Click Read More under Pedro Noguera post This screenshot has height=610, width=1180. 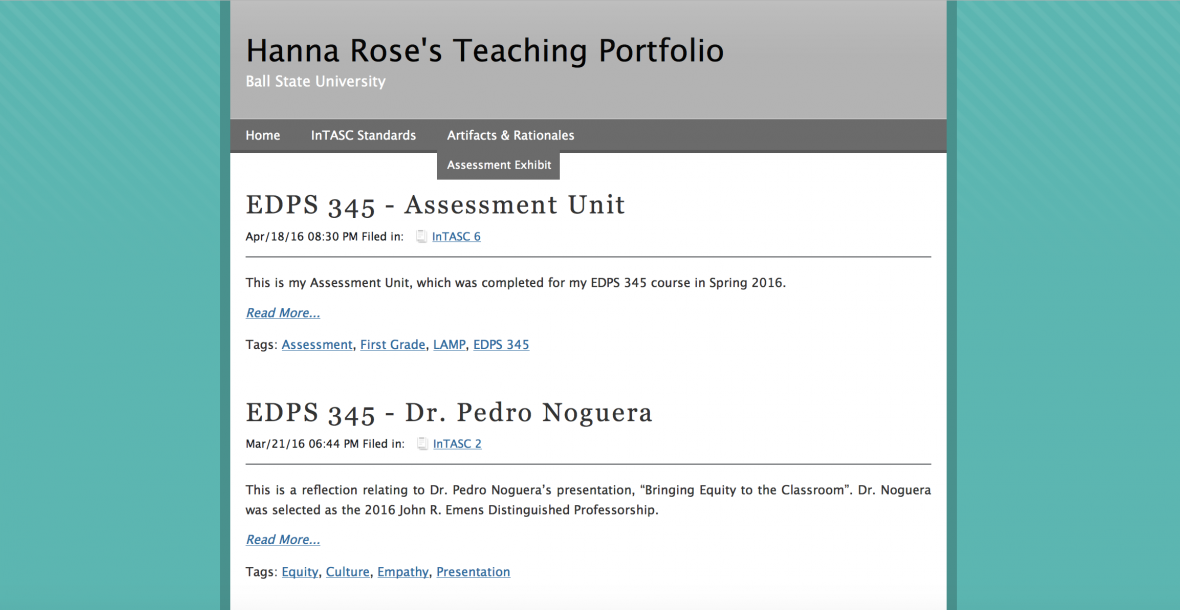pyautogui.click(x=283, y=540)
